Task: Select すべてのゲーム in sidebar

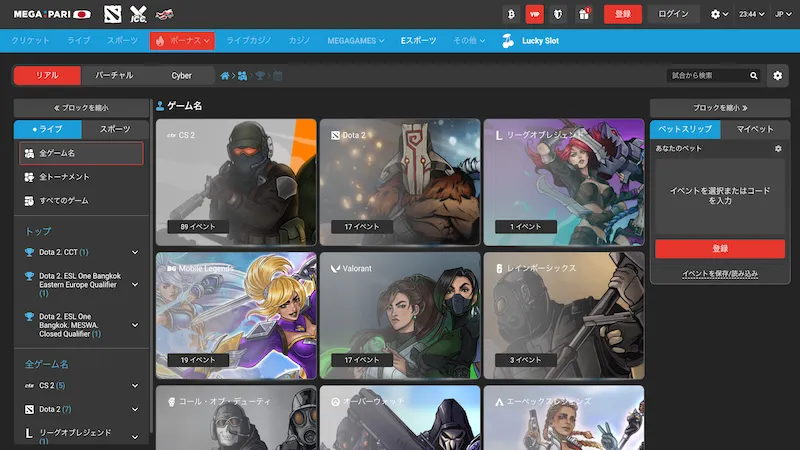Action: (81, 201)
